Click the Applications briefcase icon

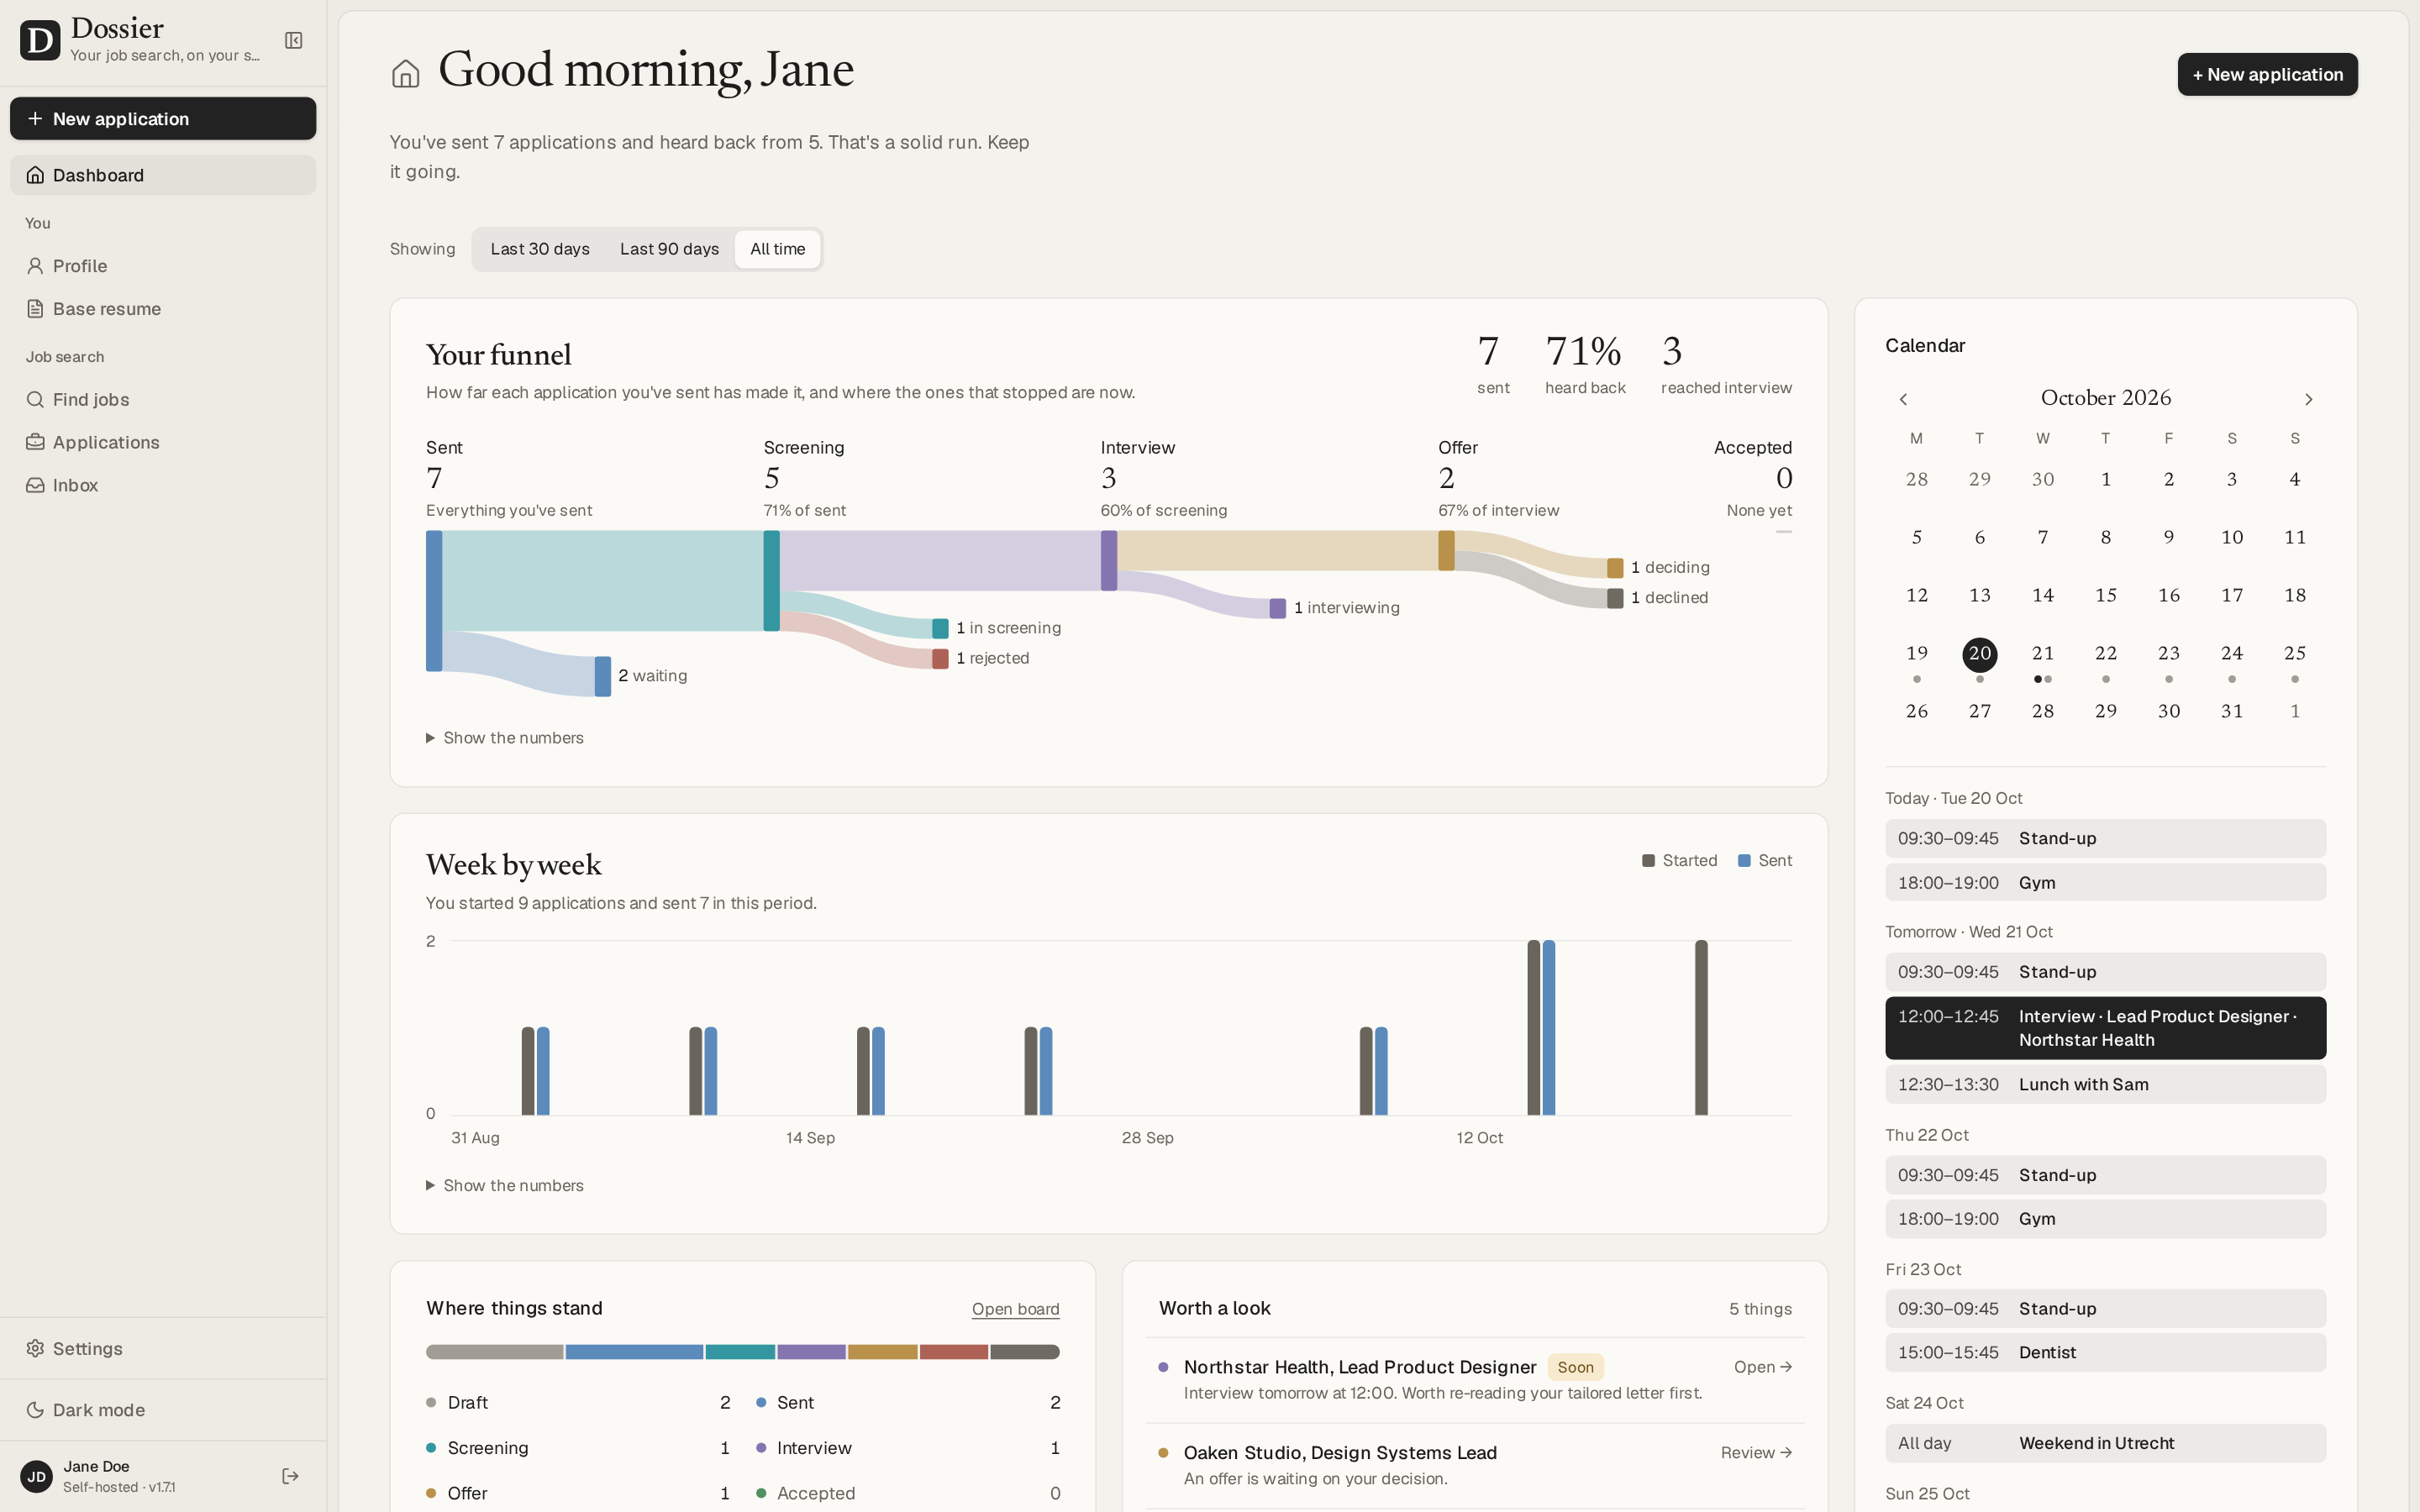[35, 442]
